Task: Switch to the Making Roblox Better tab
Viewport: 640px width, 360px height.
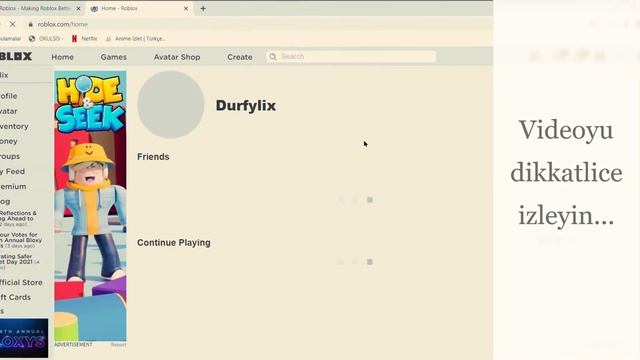Action: 40,8
